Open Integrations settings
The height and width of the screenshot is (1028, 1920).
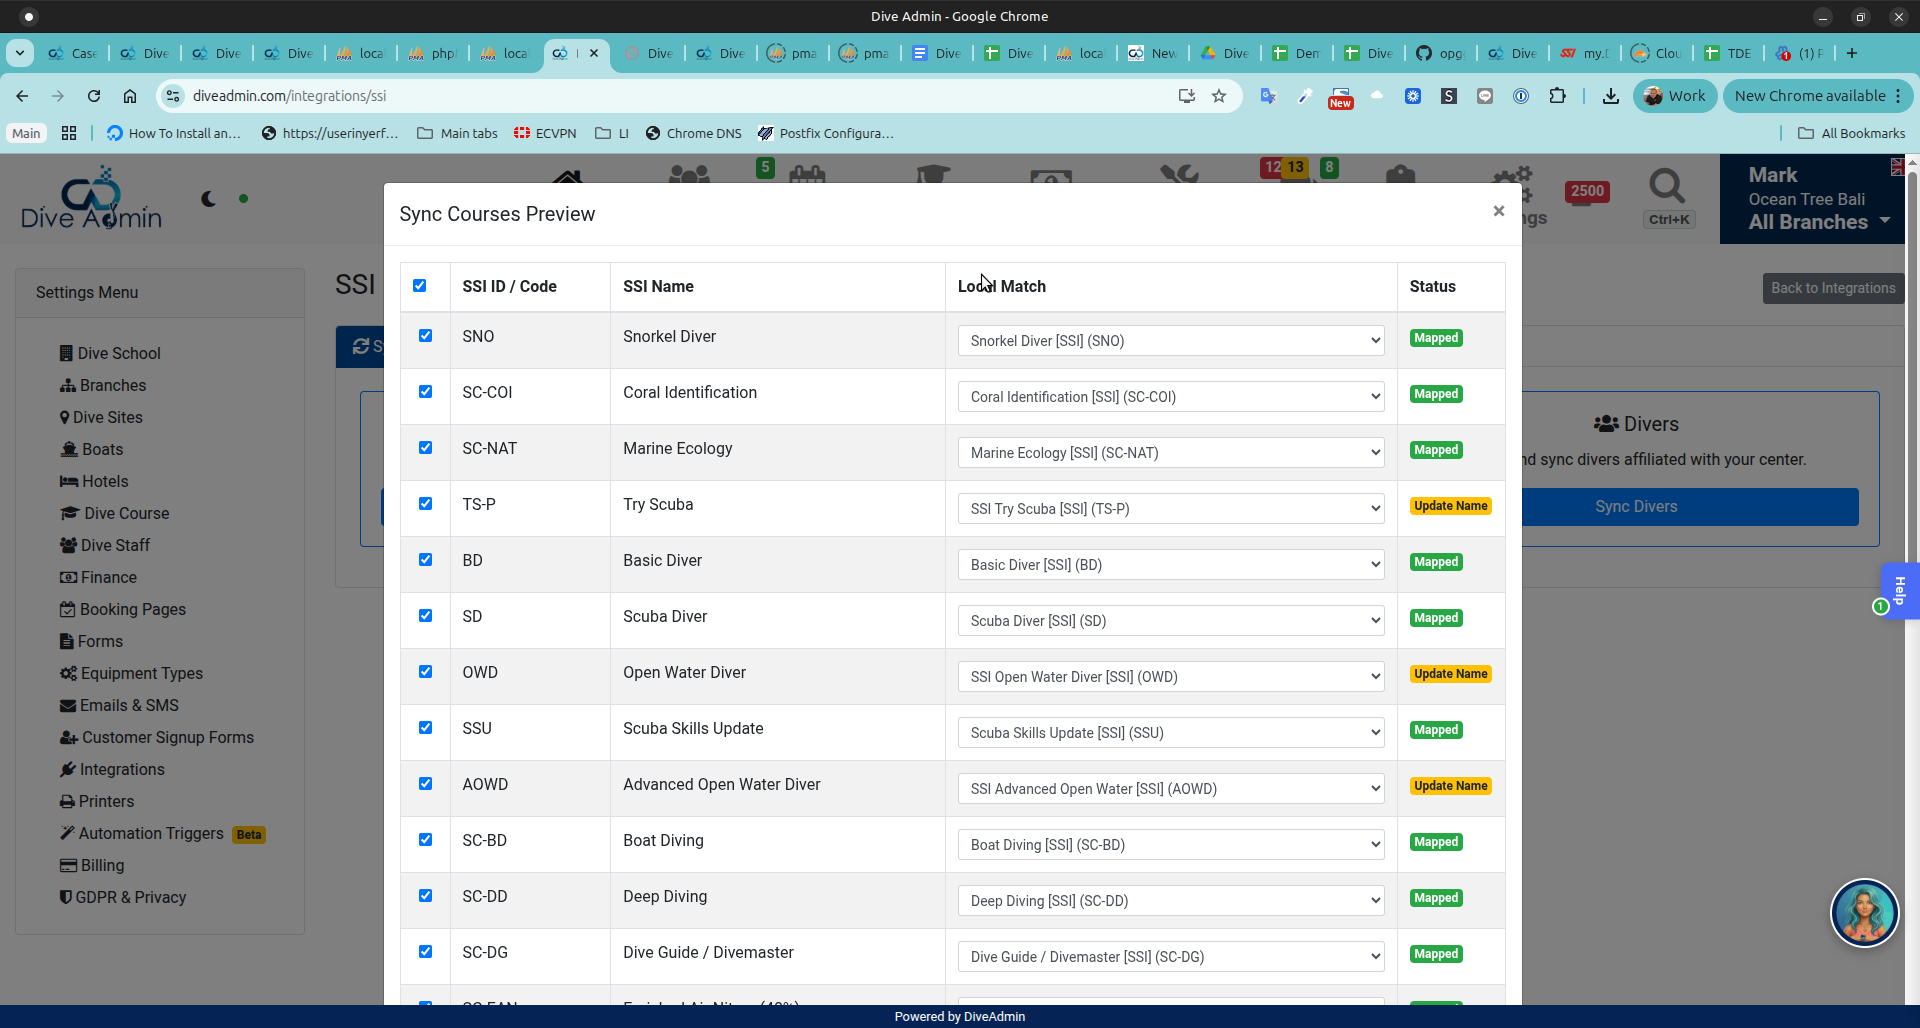pos(112,769)
